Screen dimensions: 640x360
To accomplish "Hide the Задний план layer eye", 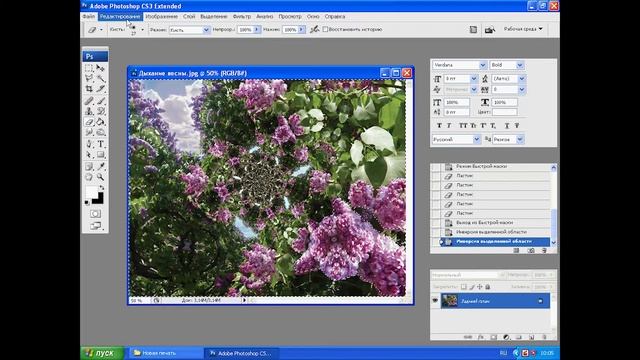I will coord(435,301).
